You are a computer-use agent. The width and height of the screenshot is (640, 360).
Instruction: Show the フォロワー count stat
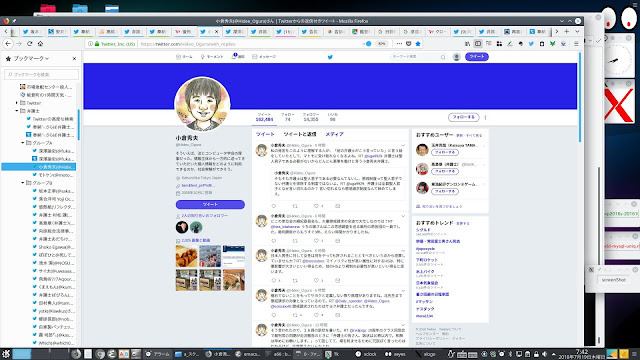pos(311,117)
